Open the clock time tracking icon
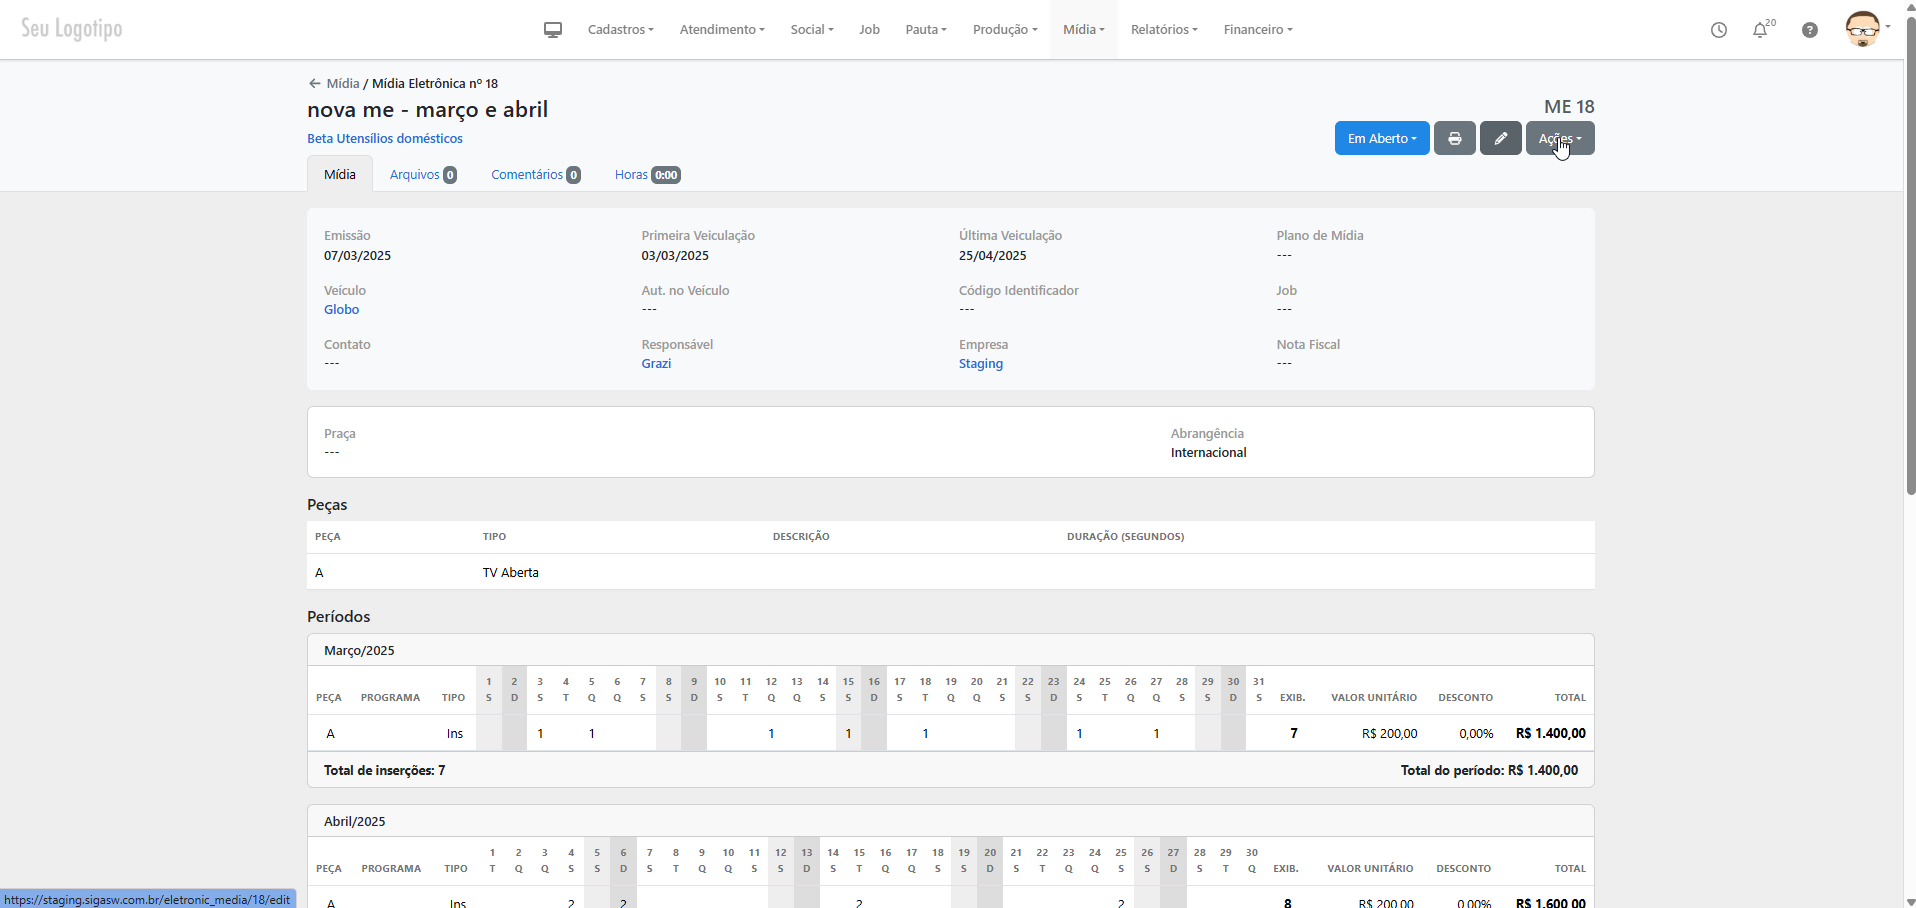This screenshot has height=908, width=1916. 1718,30
